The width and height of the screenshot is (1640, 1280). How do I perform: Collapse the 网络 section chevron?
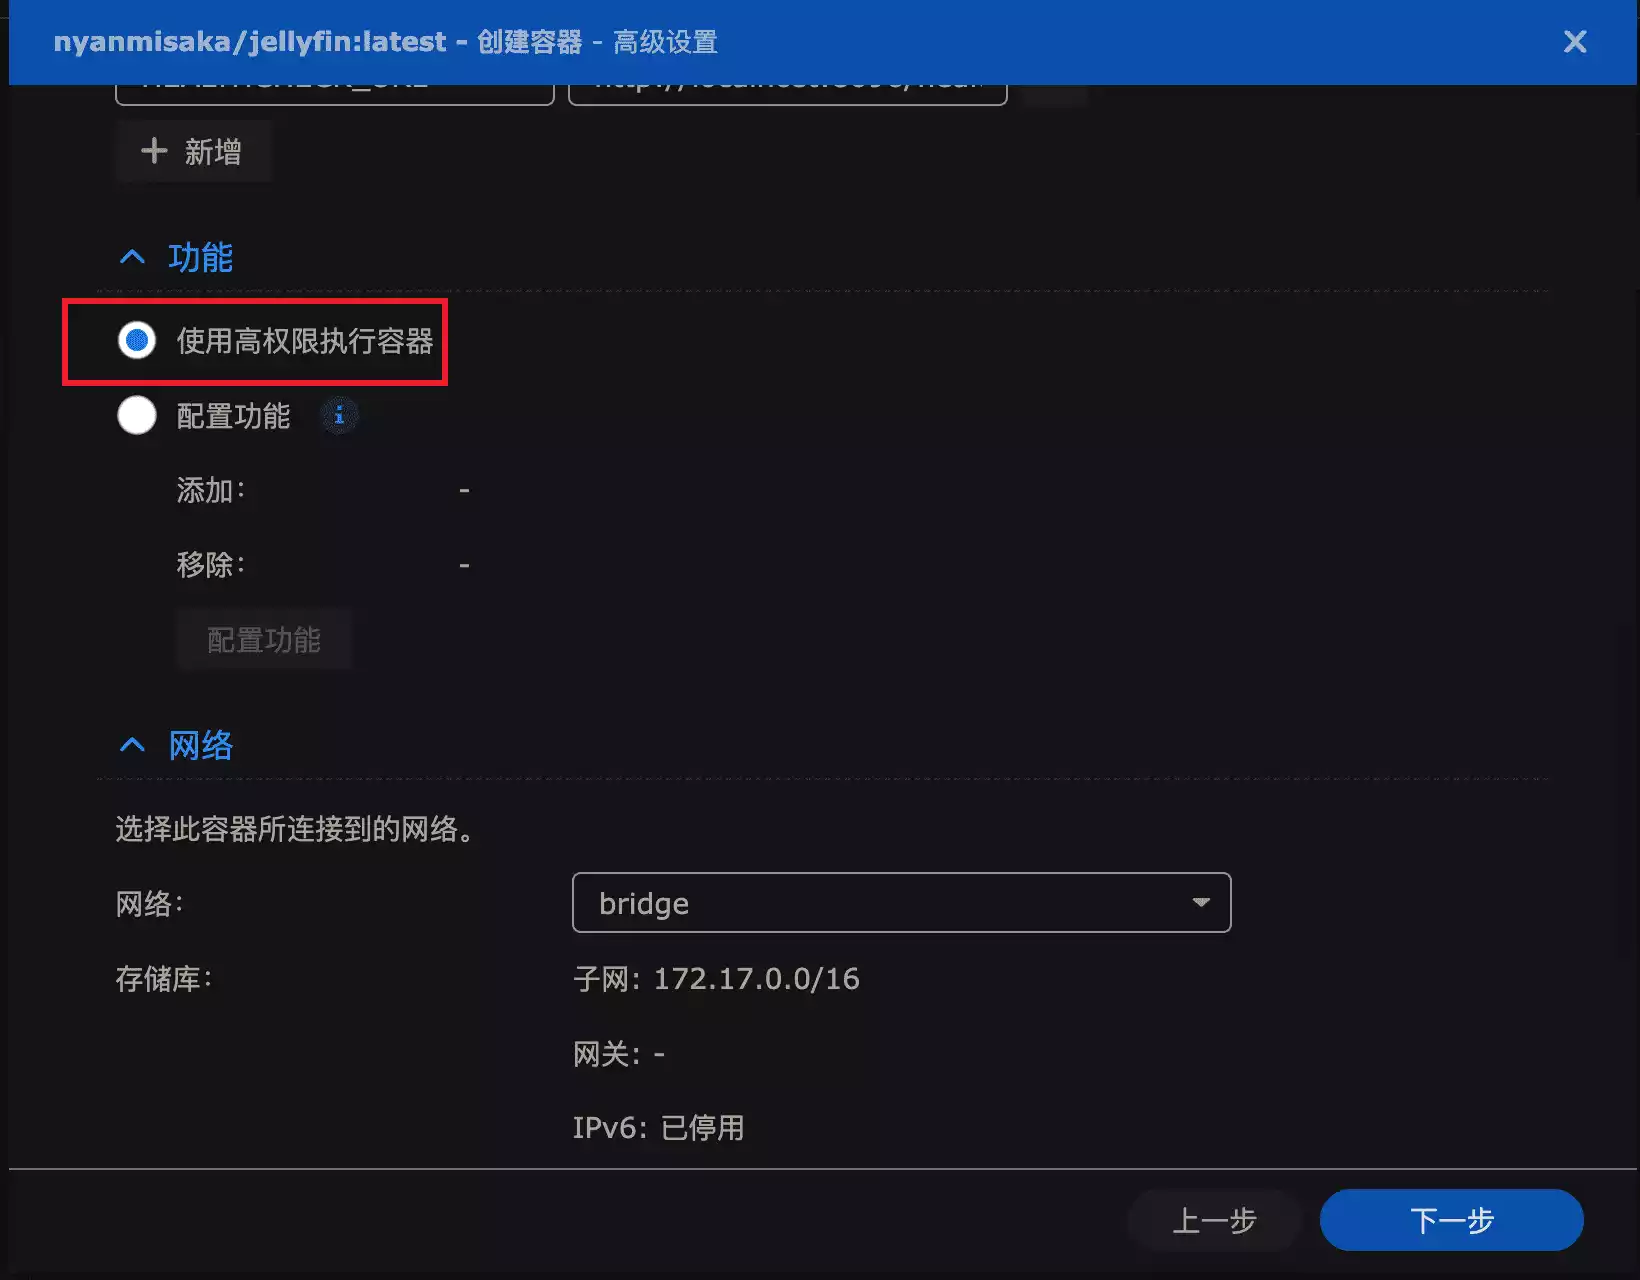pos(132,745)
